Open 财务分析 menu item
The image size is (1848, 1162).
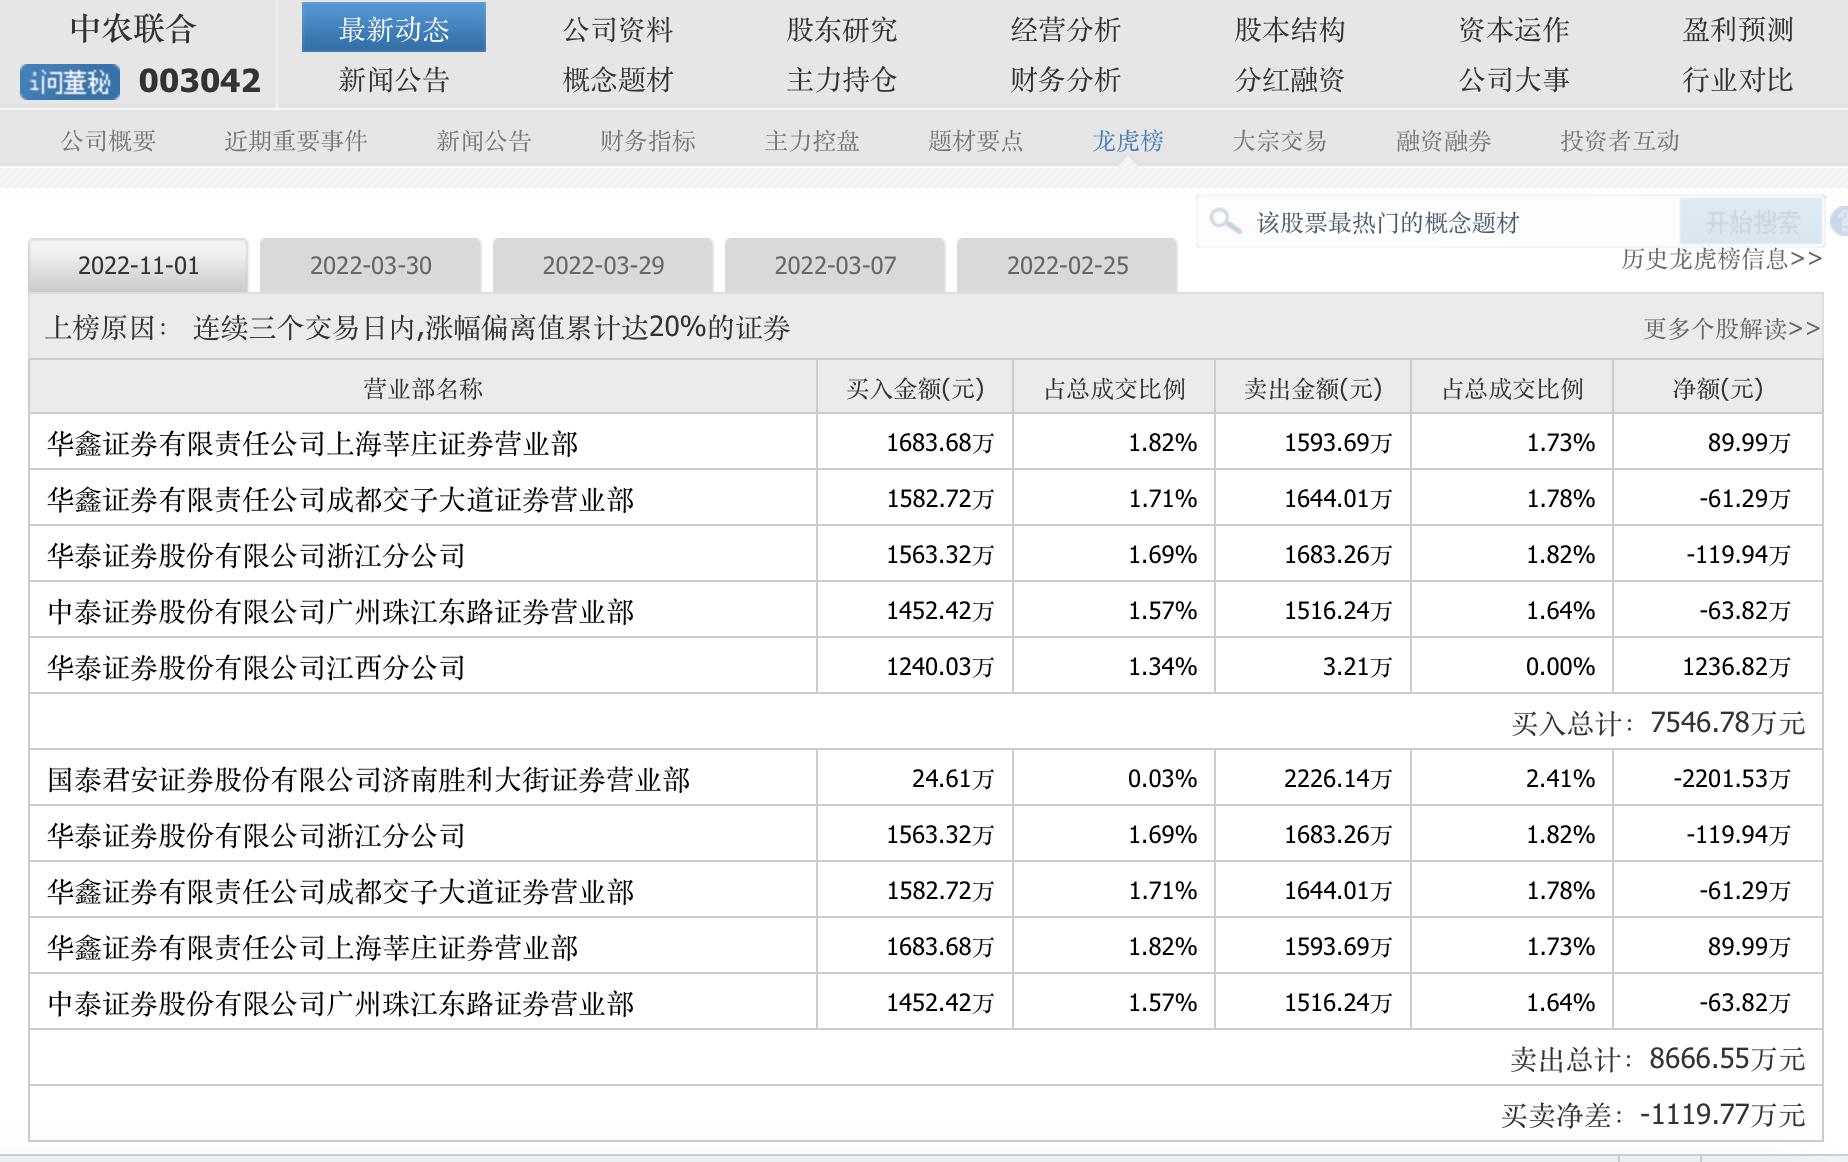click(1065, 80)
